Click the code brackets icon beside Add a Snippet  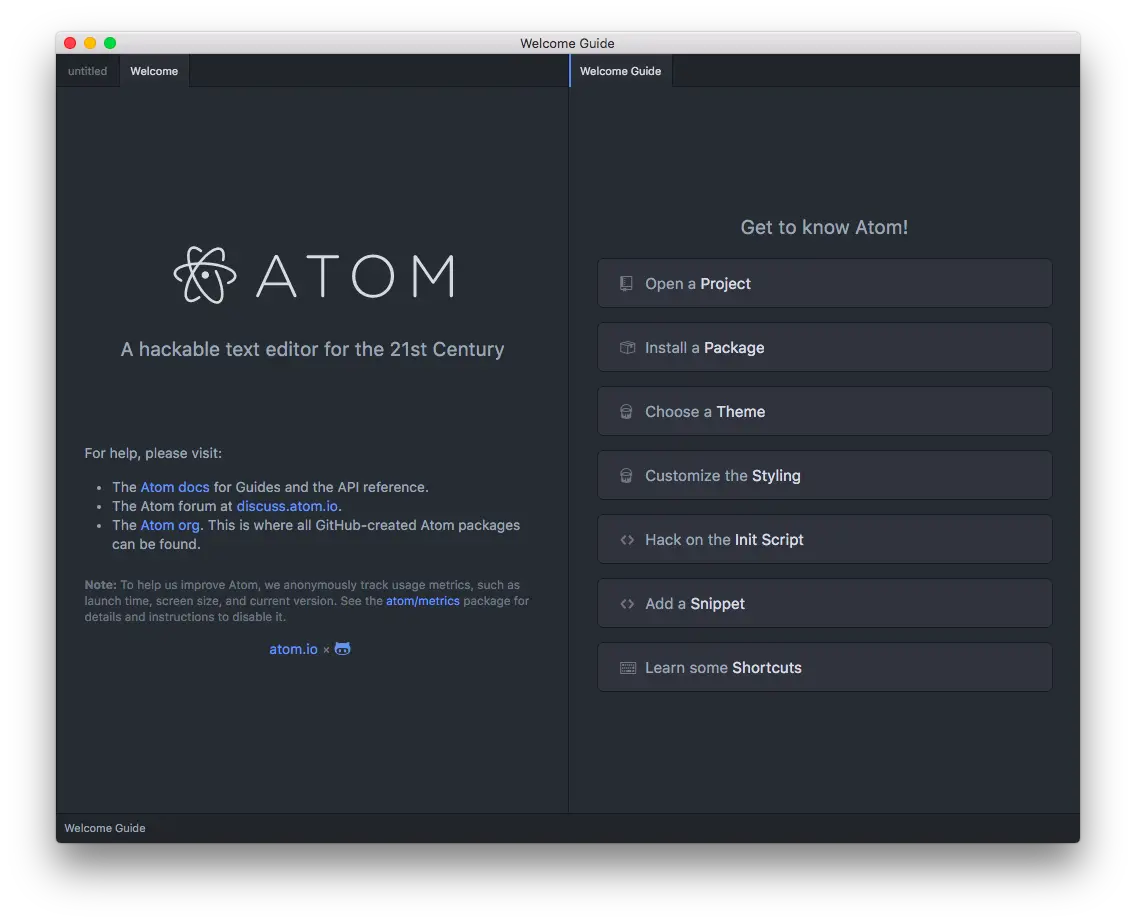(x=627, y=604)
